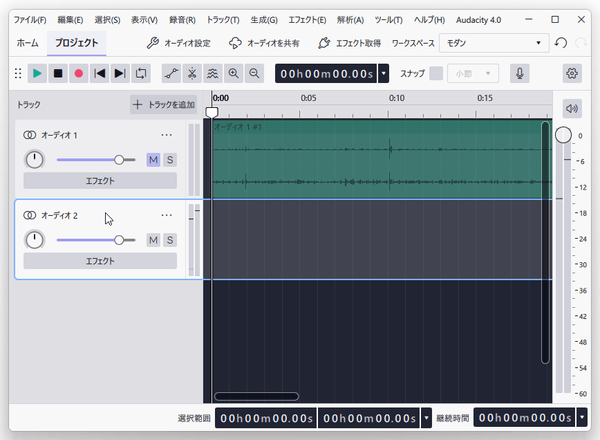Select the split/cut tool icon

pyautogui.click(x=192, y=73)
